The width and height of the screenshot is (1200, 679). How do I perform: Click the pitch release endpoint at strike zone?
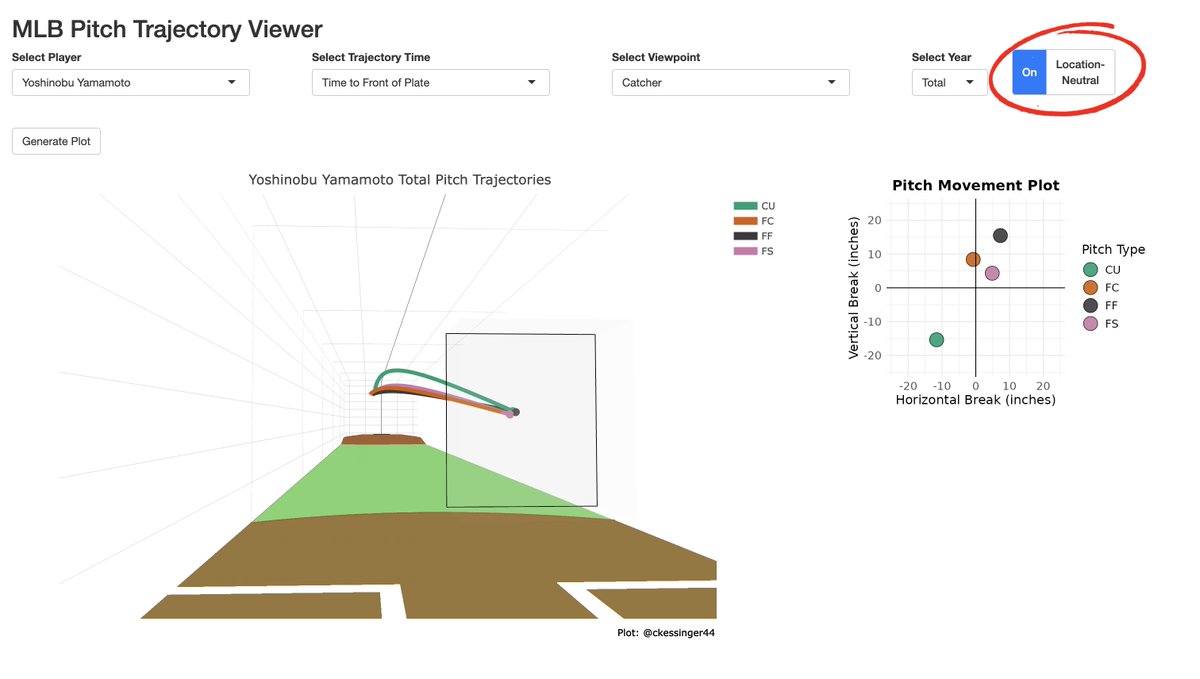point(513,412)
